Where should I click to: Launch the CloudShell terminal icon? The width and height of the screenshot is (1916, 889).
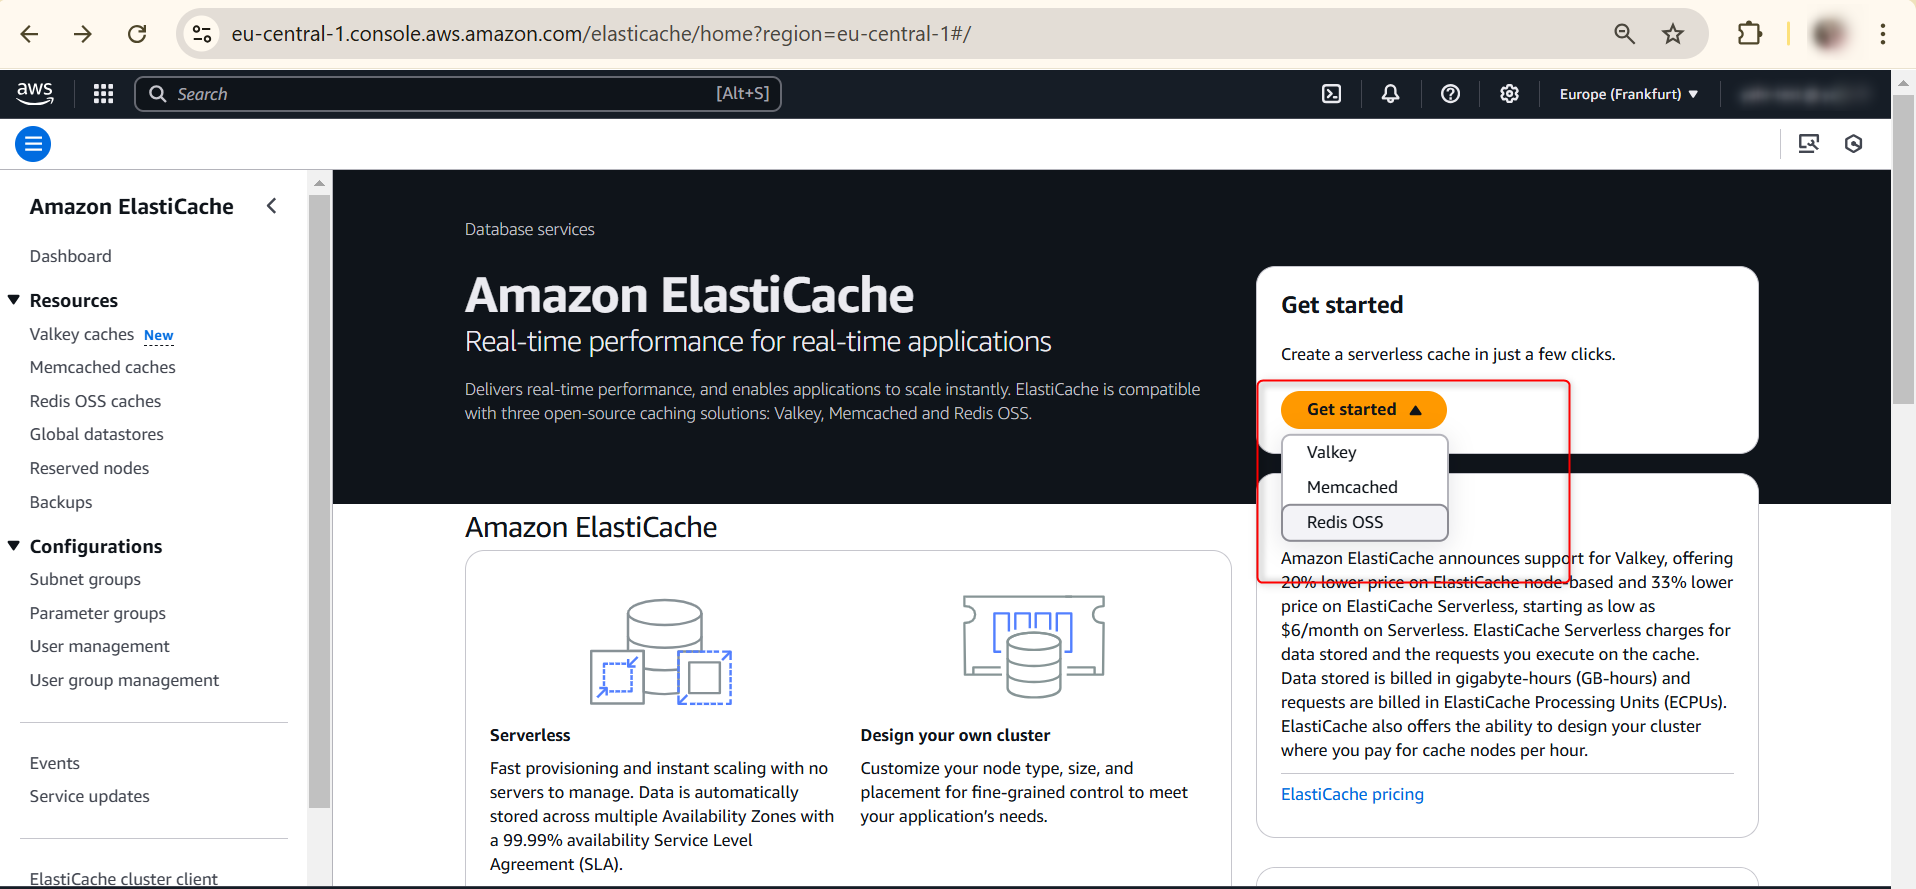click(x=1331, y=94)
